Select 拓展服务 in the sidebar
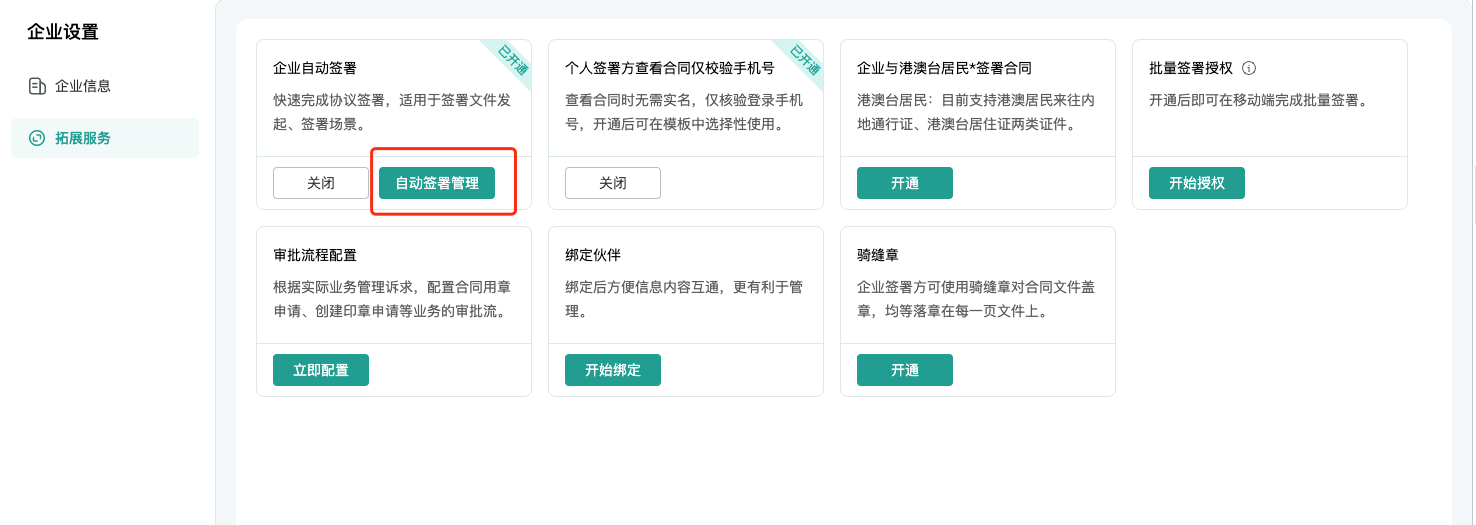This screenshot has width=1476, height=525. click(105, 138)
